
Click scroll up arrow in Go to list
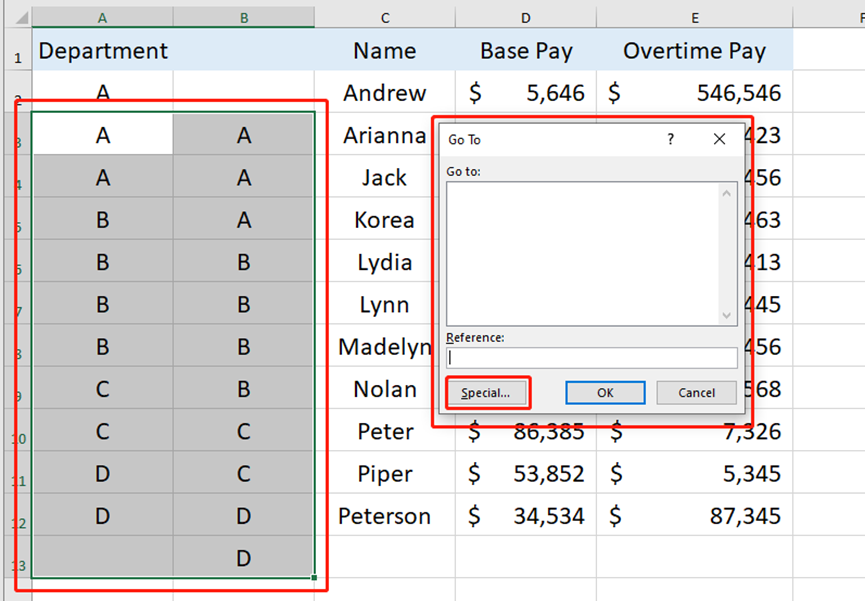pos(727,193)
